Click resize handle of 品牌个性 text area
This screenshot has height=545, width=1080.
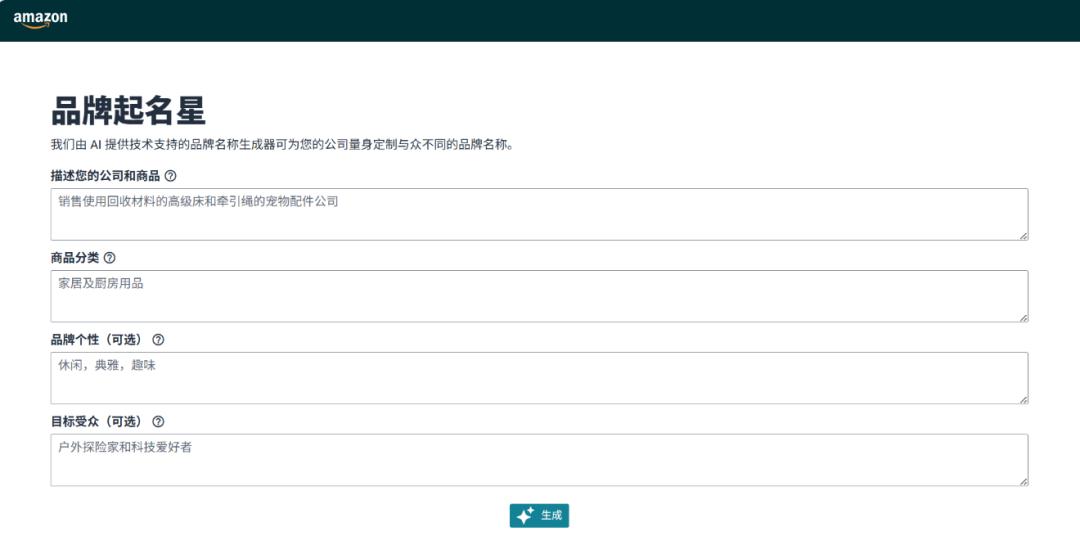pyautogui.click(x=1023, y=399)
